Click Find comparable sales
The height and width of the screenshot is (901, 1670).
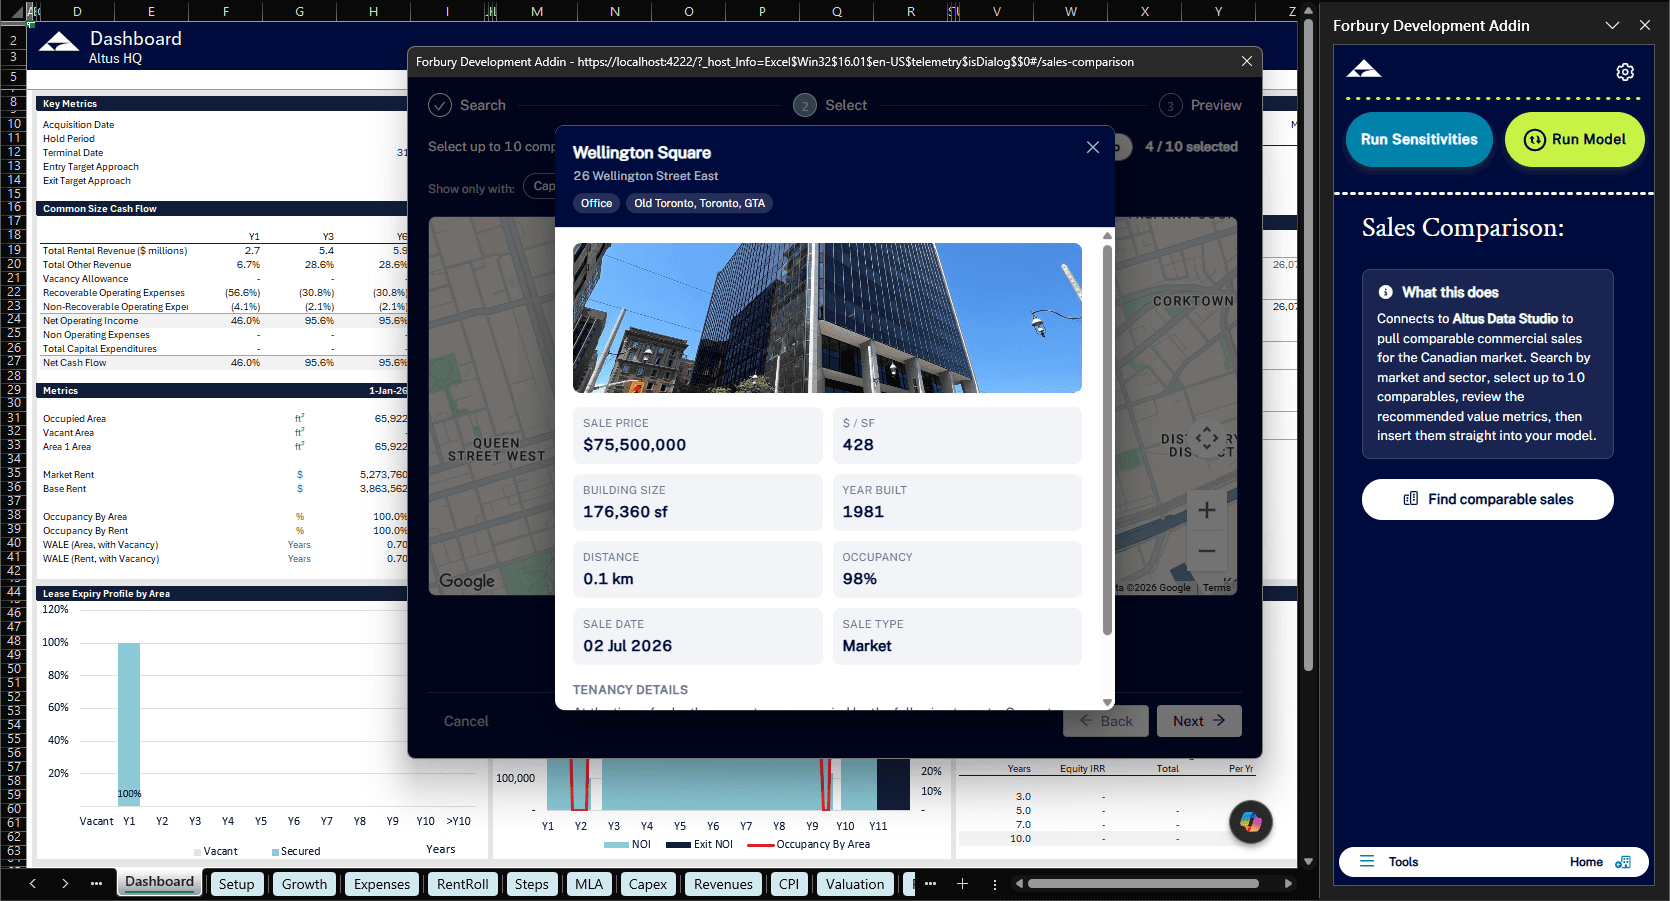click(x=1488, y=499)
